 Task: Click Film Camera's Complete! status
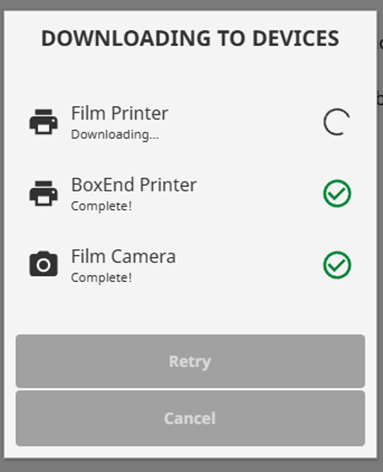point(102,278)
